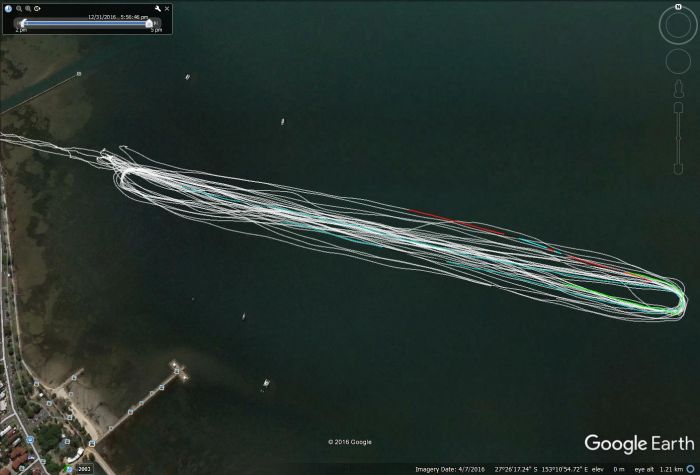Click zoom in at slider top
700x475 pixels.
pyautogui.click(x=677, y=106)
